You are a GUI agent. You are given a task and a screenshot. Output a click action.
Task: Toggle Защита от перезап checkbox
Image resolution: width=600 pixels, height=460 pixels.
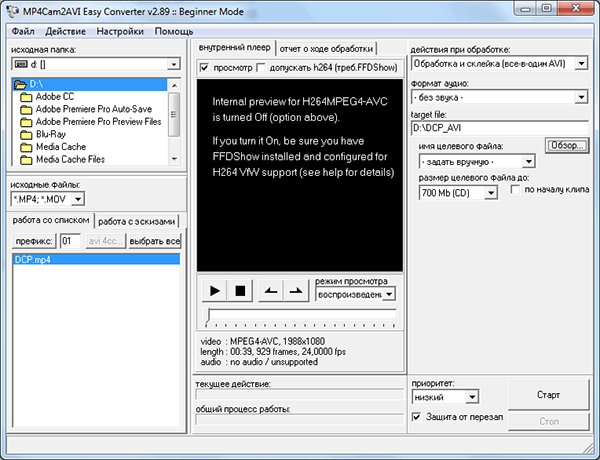click(x=416, y=417)
